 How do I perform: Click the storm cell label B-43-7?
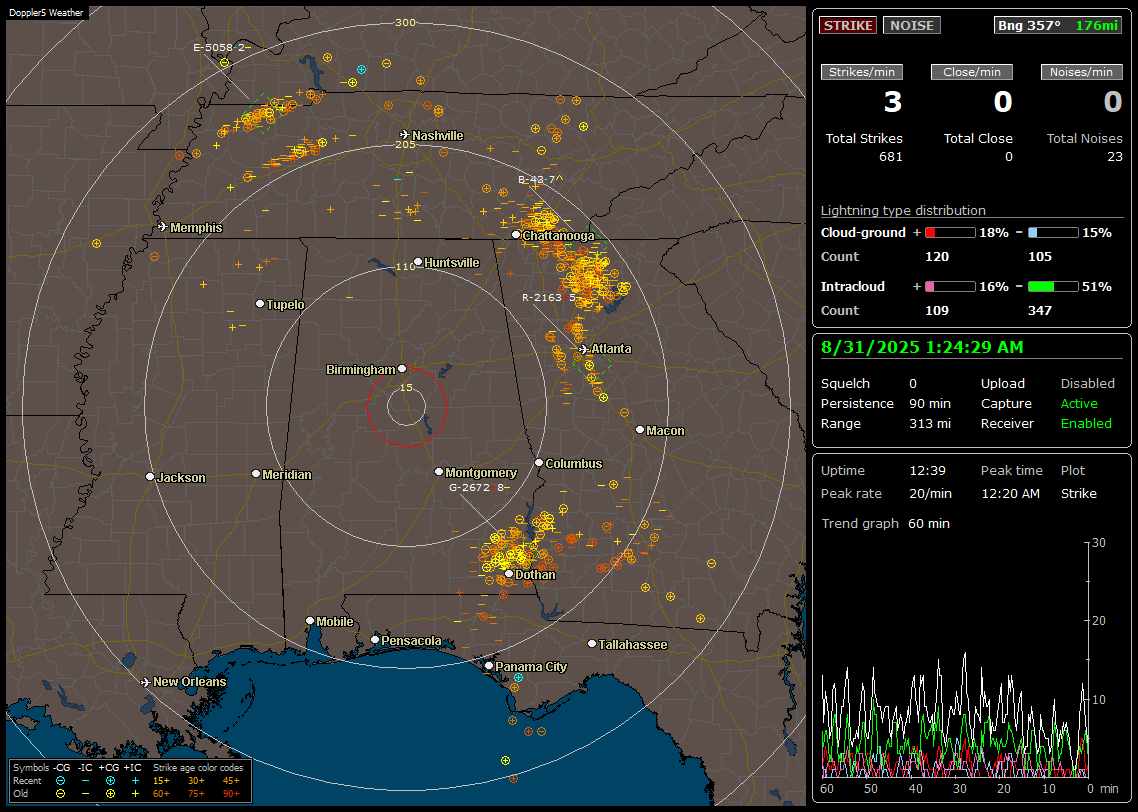541,179
